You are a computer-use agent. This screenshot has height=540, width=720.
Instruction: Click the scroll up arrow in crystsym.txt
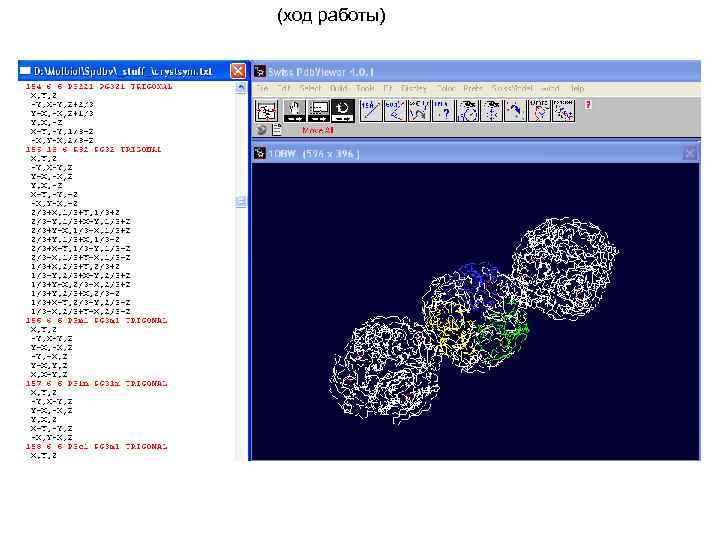241,86
